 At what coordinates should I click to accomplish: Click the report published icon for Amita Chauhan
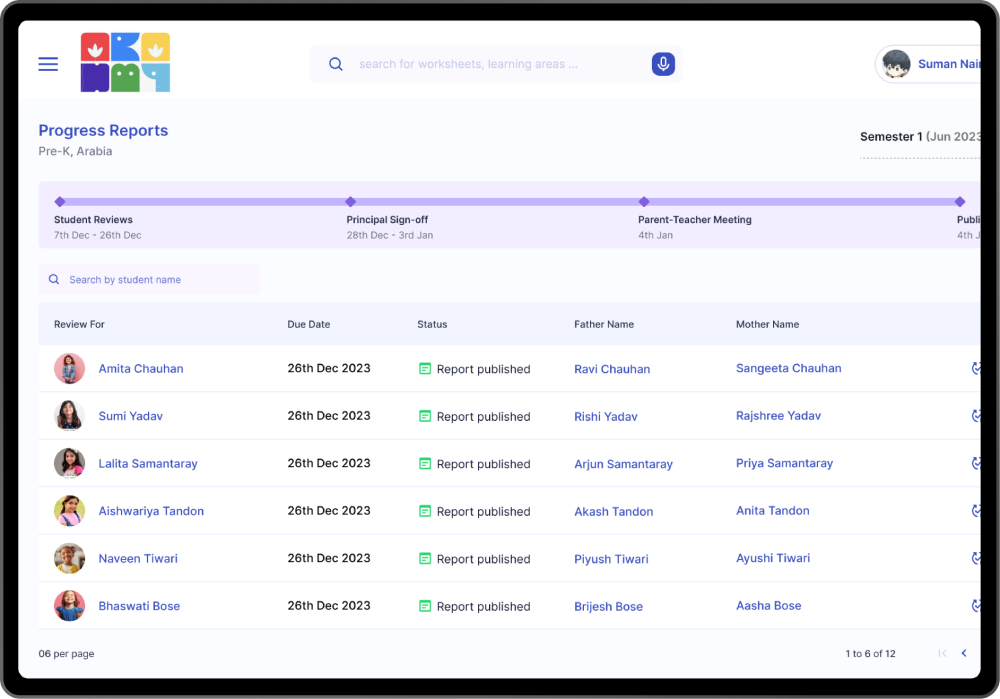[425, 369]
